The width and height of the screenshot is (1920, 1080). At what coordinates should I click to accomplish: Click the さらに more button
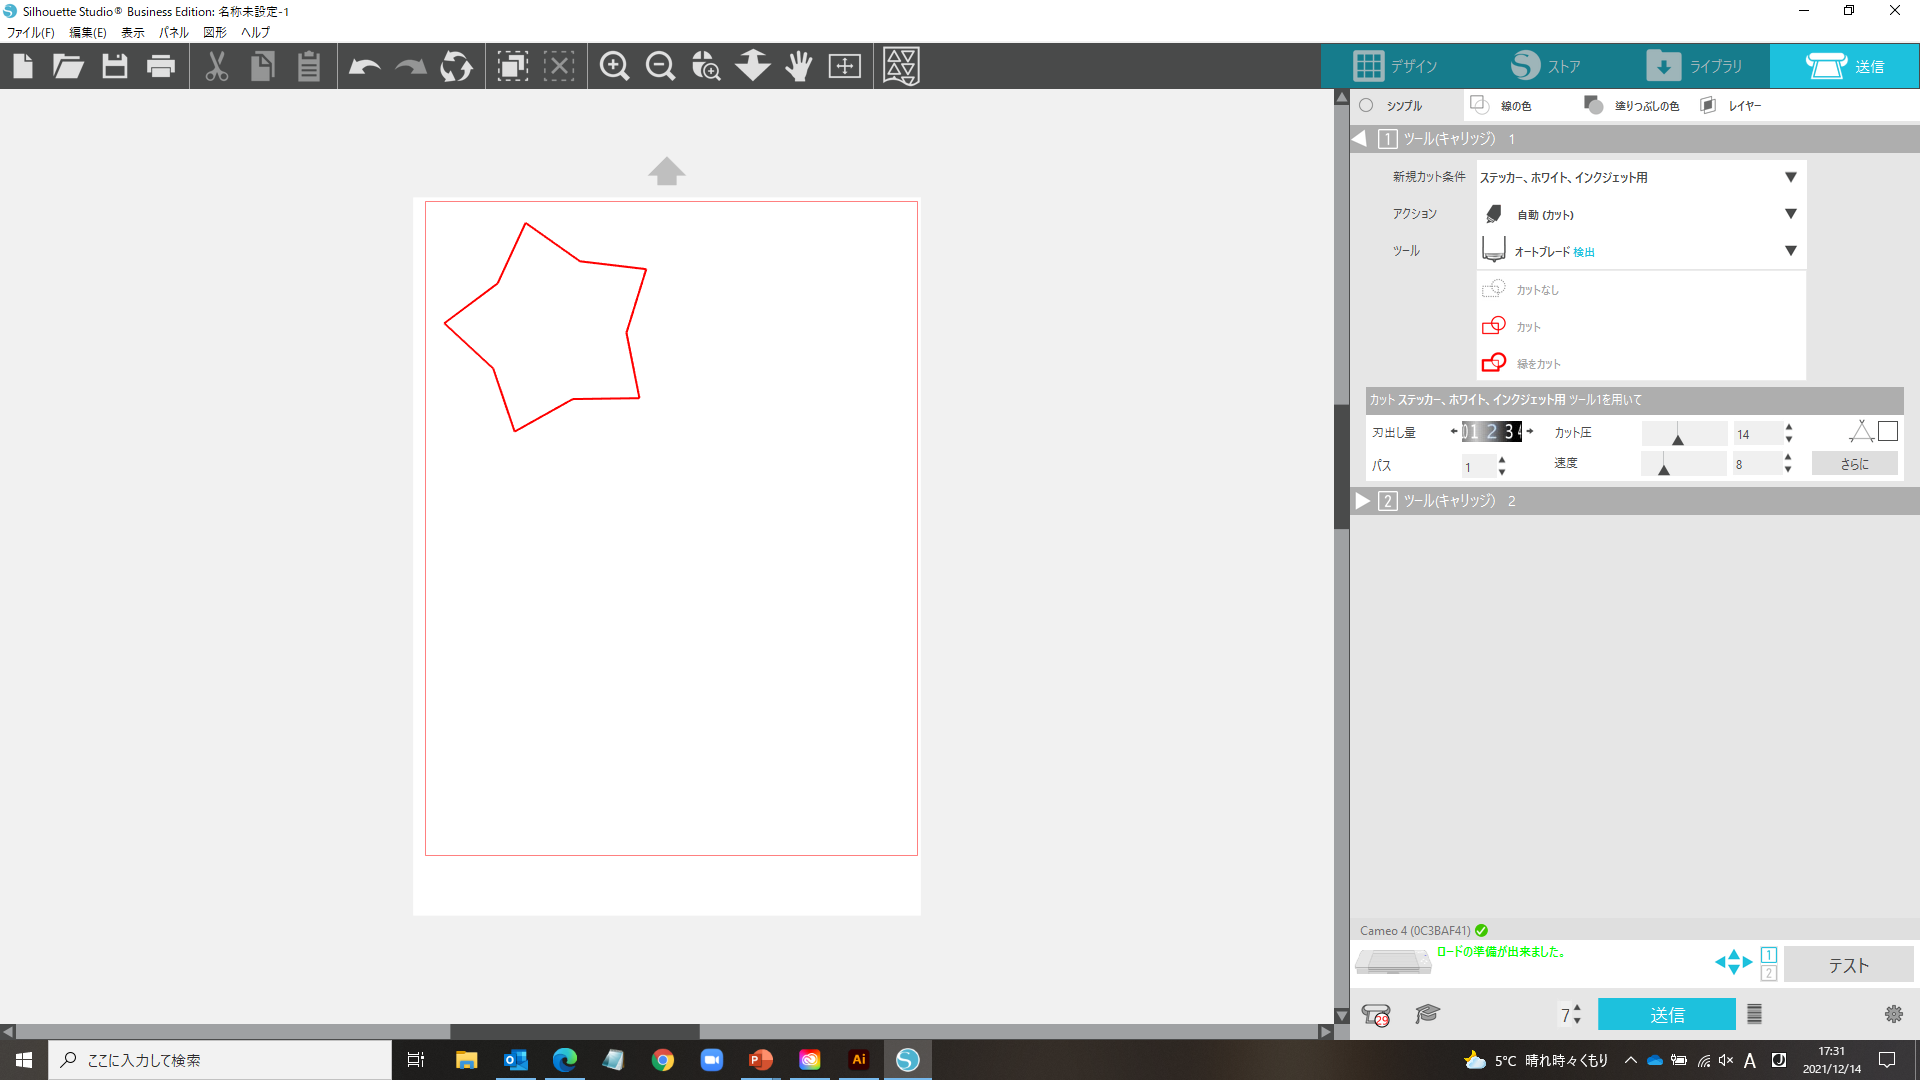[x=1855, y=464]
